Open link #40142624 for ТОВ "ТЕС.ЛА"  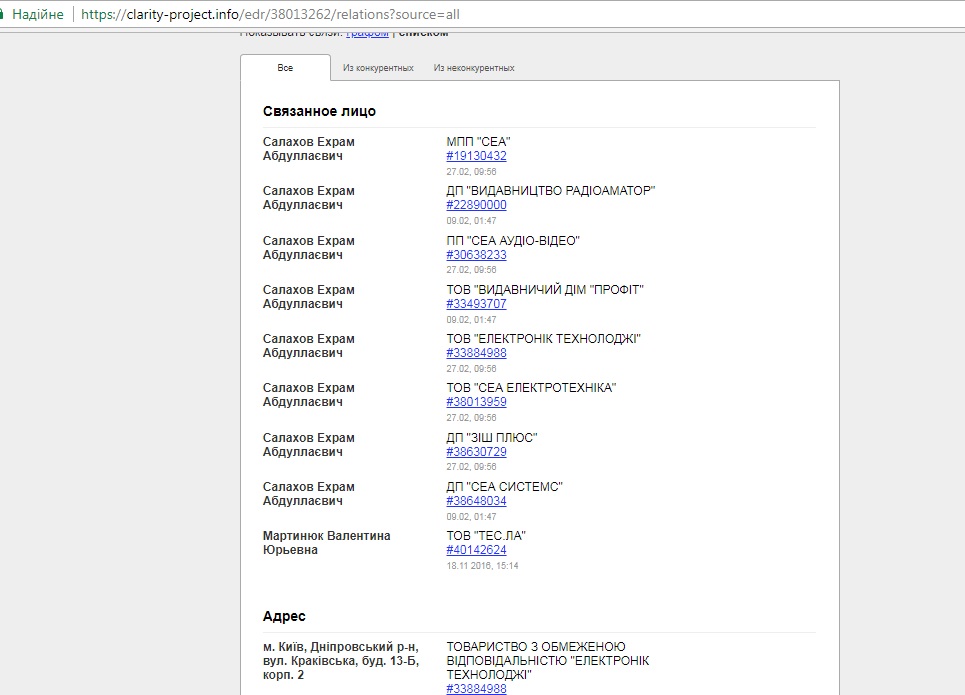coord(476,550)
